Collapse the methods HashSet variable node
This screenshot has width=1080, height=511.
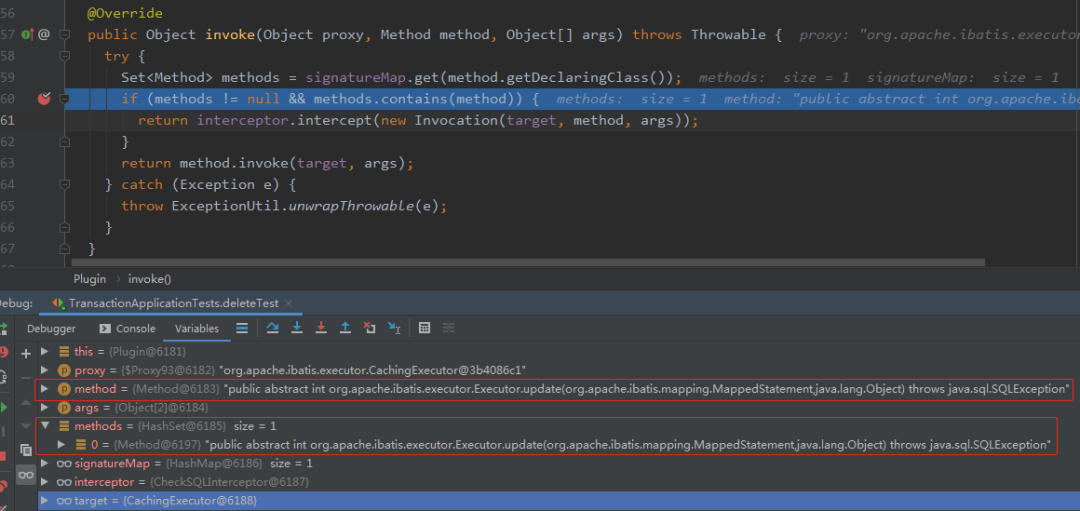[x=45, y=426]
